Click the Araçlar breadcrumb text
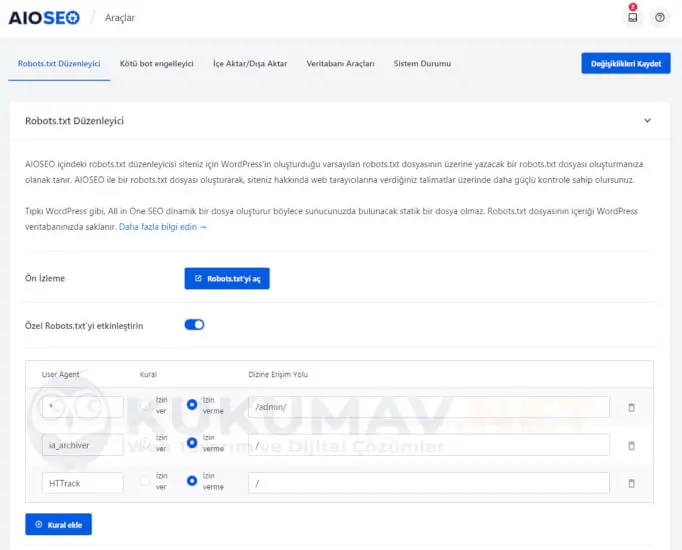The width and height of the screenshot is (682, 550). coord(120,18)
